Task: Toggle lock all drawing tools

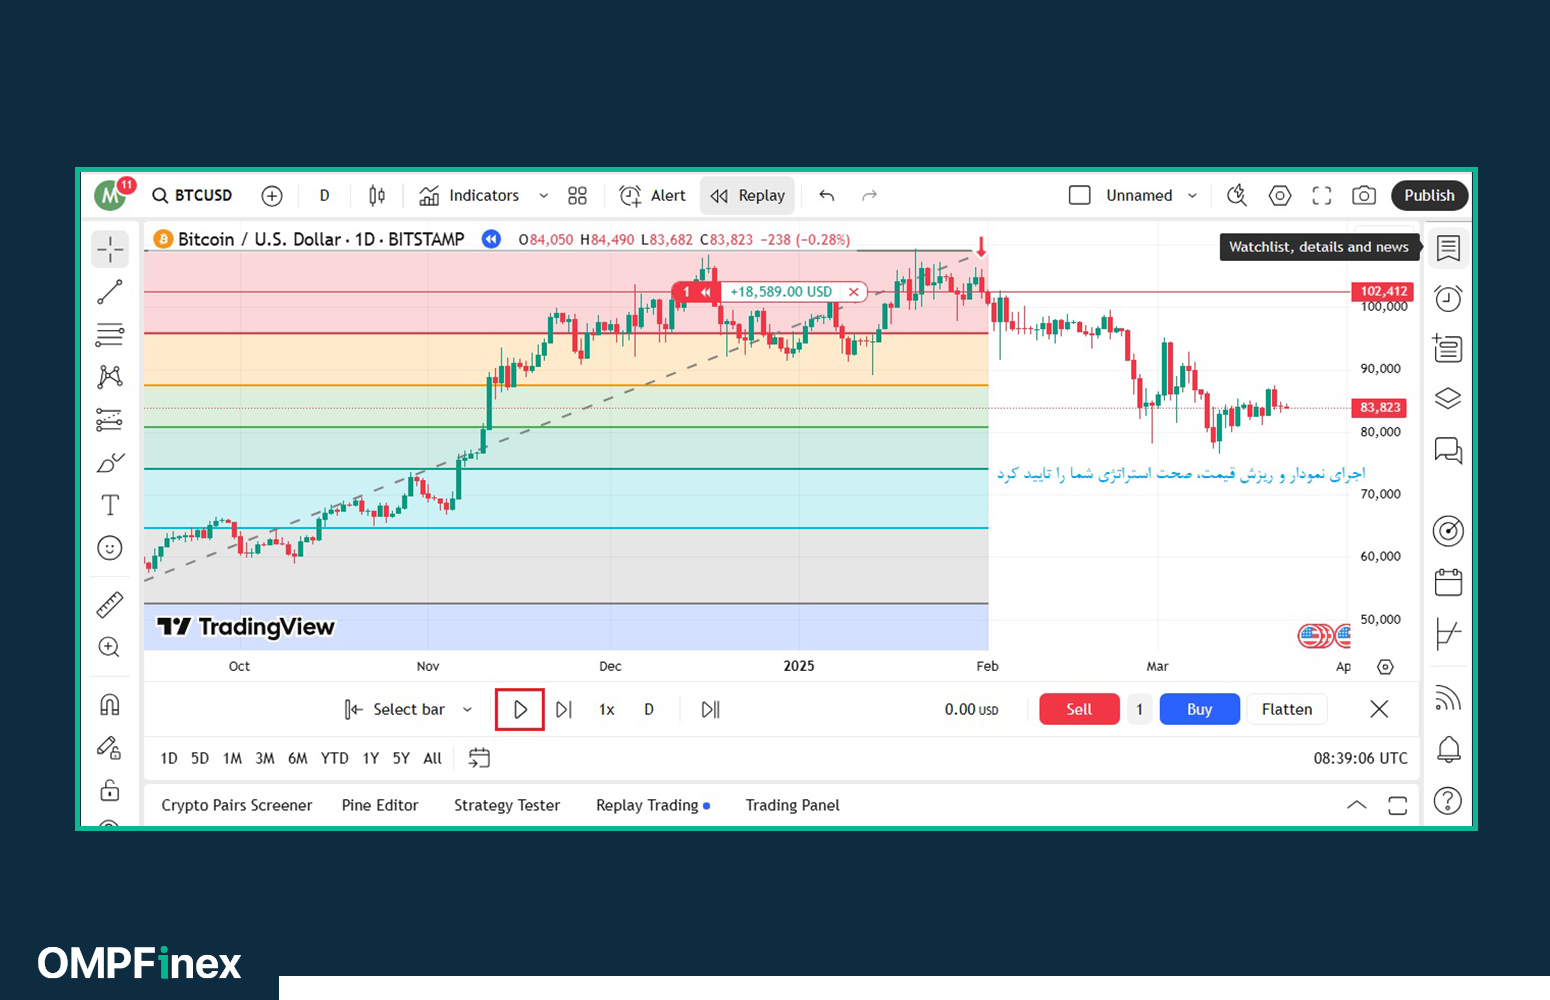Action: point(110,791)
